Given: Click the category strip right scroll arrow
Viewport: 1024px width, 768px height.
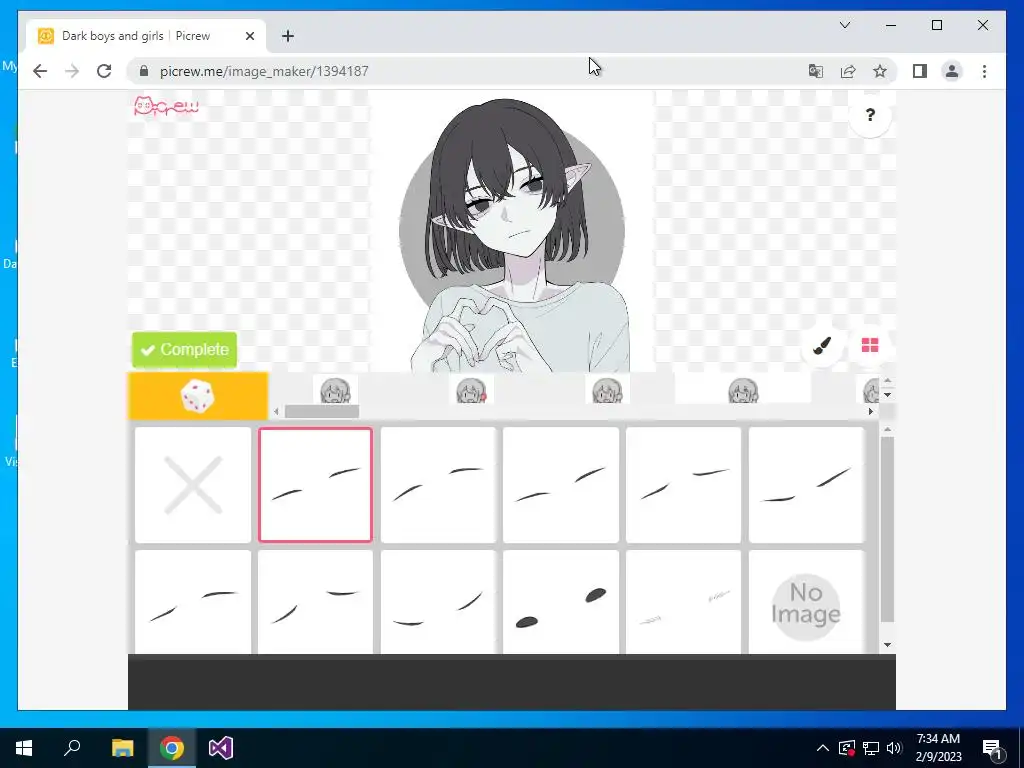Looking at the screenshot, I should point(871,411).
